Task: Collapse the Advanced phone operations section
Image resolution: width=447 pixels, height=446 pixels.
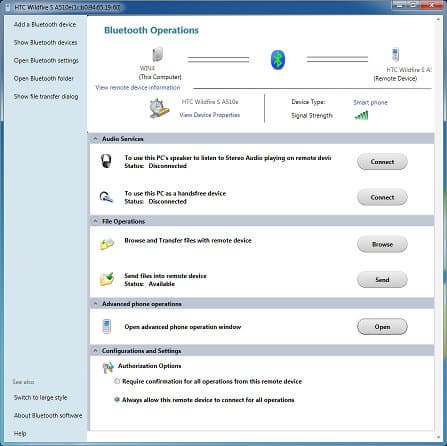Action: [x=95, y=304]
